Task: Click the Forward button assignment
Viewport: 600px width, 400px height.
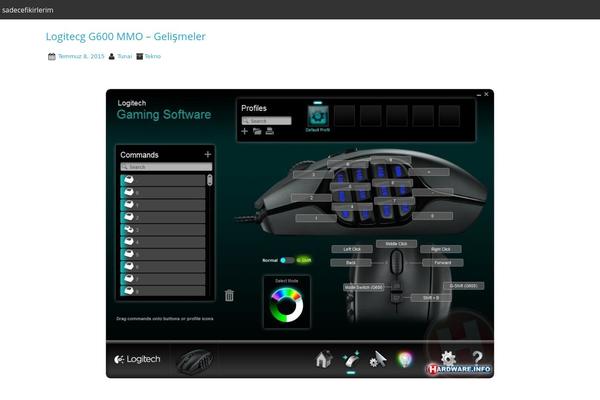Action: tap(443, 263)
